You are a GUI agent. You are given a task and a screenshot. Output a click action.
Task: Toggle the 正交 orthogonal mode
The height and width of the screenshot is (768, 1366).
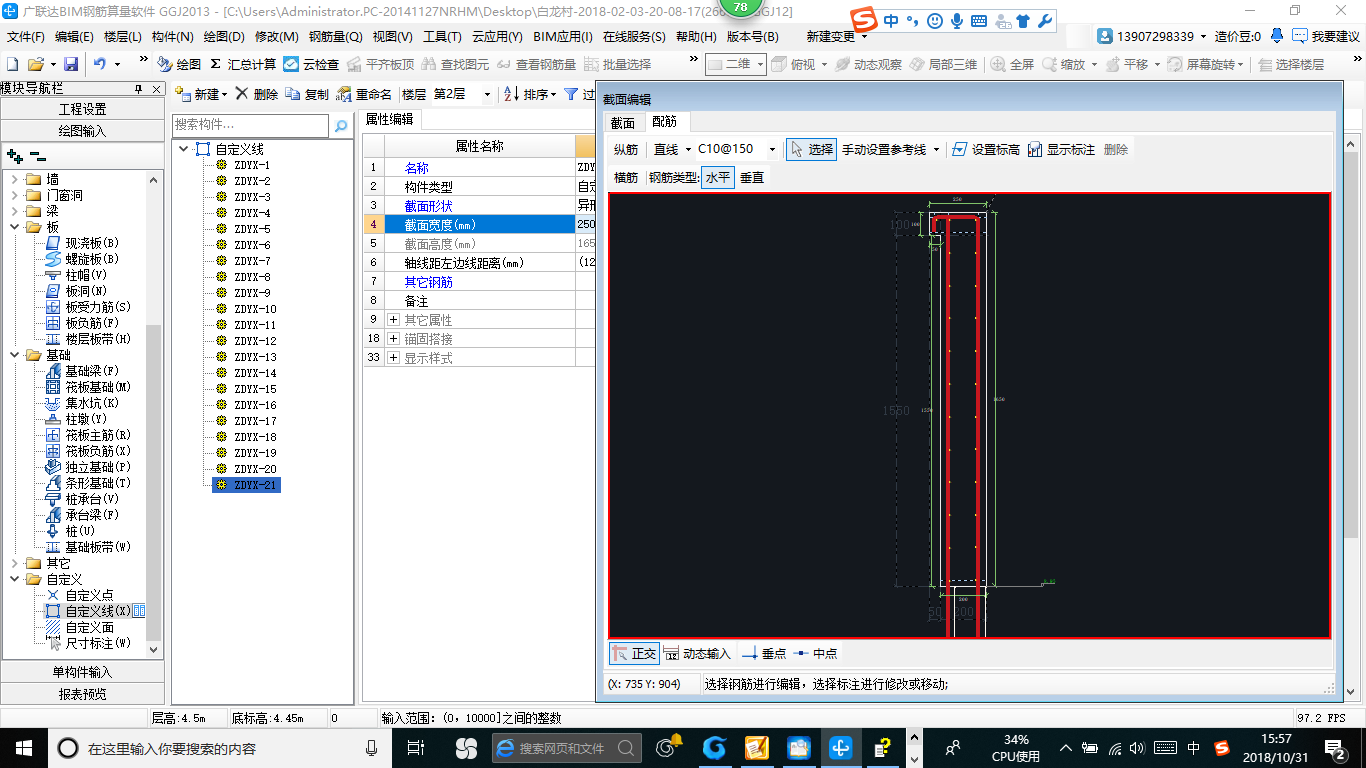point(635,653)
